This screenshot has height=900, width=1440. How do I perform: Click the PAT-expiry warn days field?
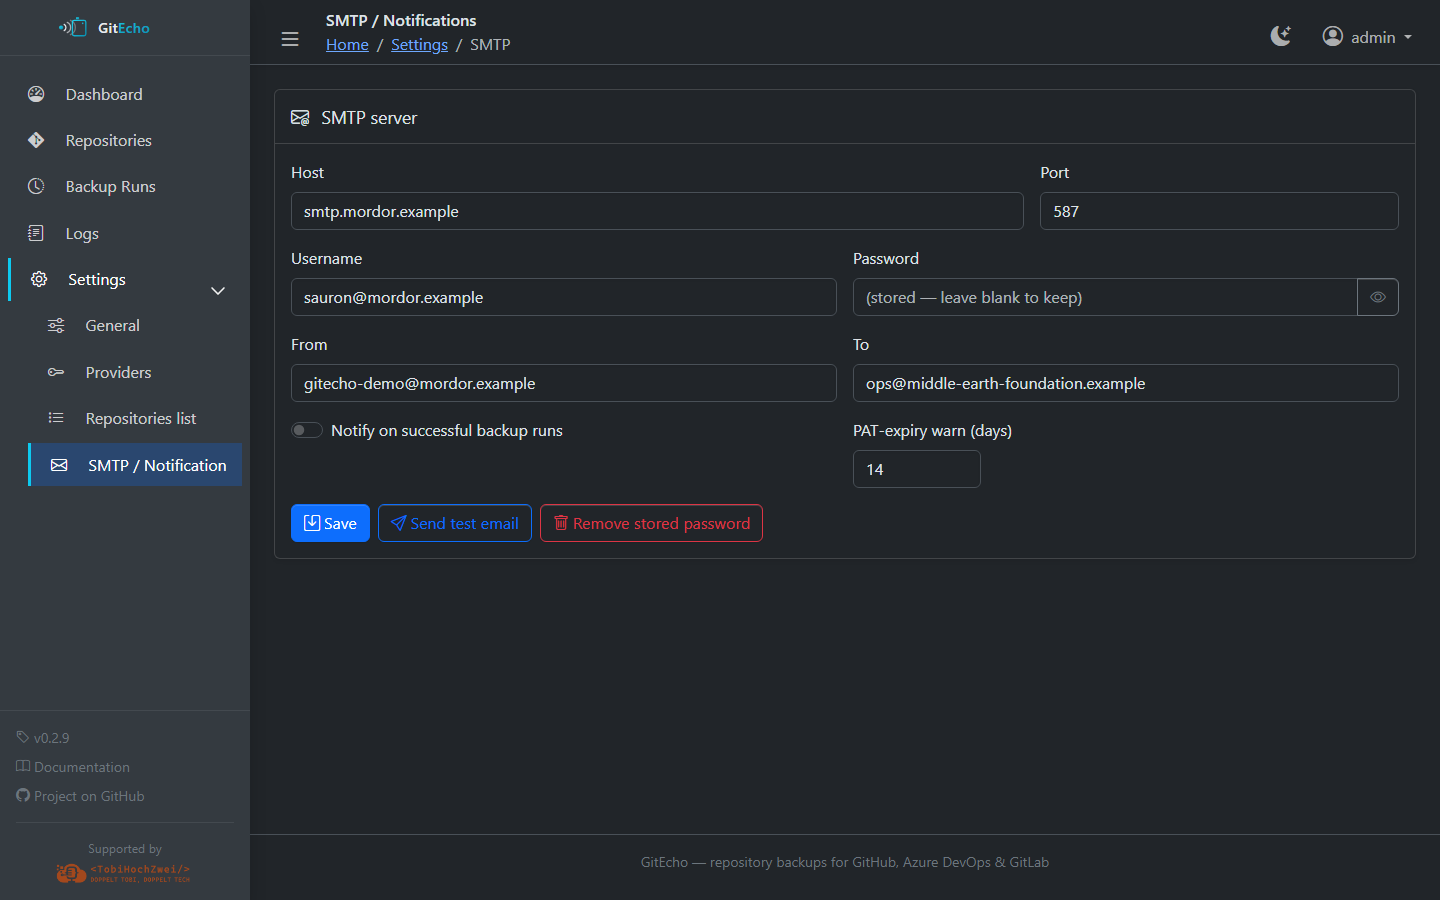tap(916, 469)
